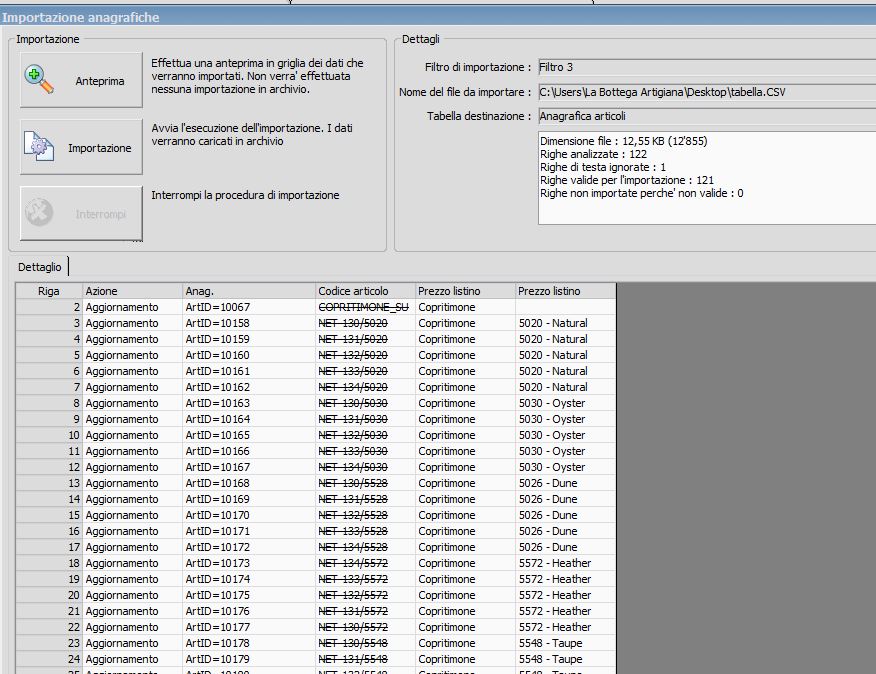The height and width of the screenshot is (674, 876).
Task: Select cell ArtID=10170
Action: pos(249,515)
